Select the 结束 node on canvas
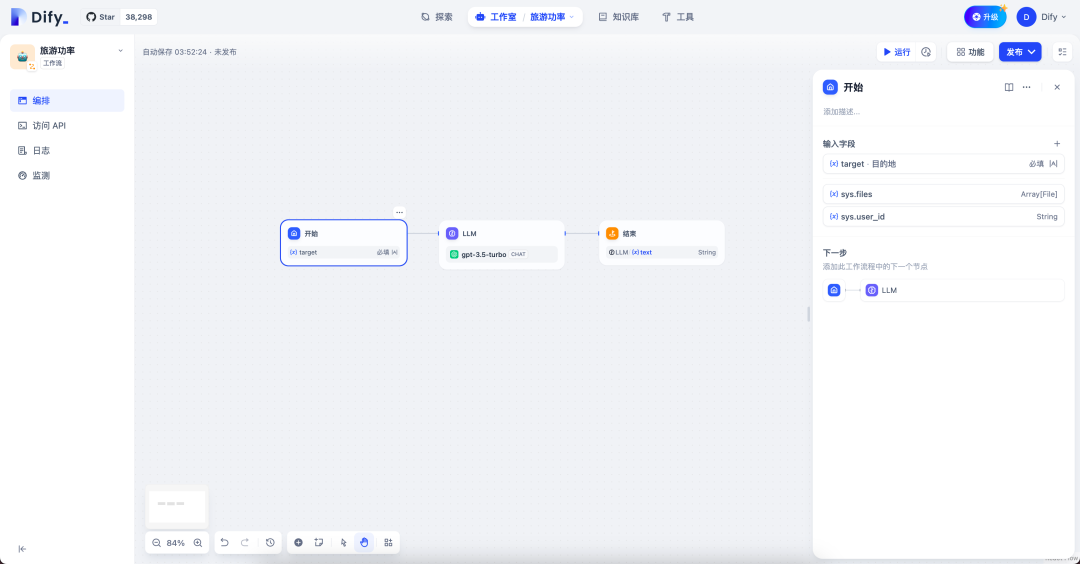Image resolution: width=1080 pixels, height=564 pixels. (662, 242)
